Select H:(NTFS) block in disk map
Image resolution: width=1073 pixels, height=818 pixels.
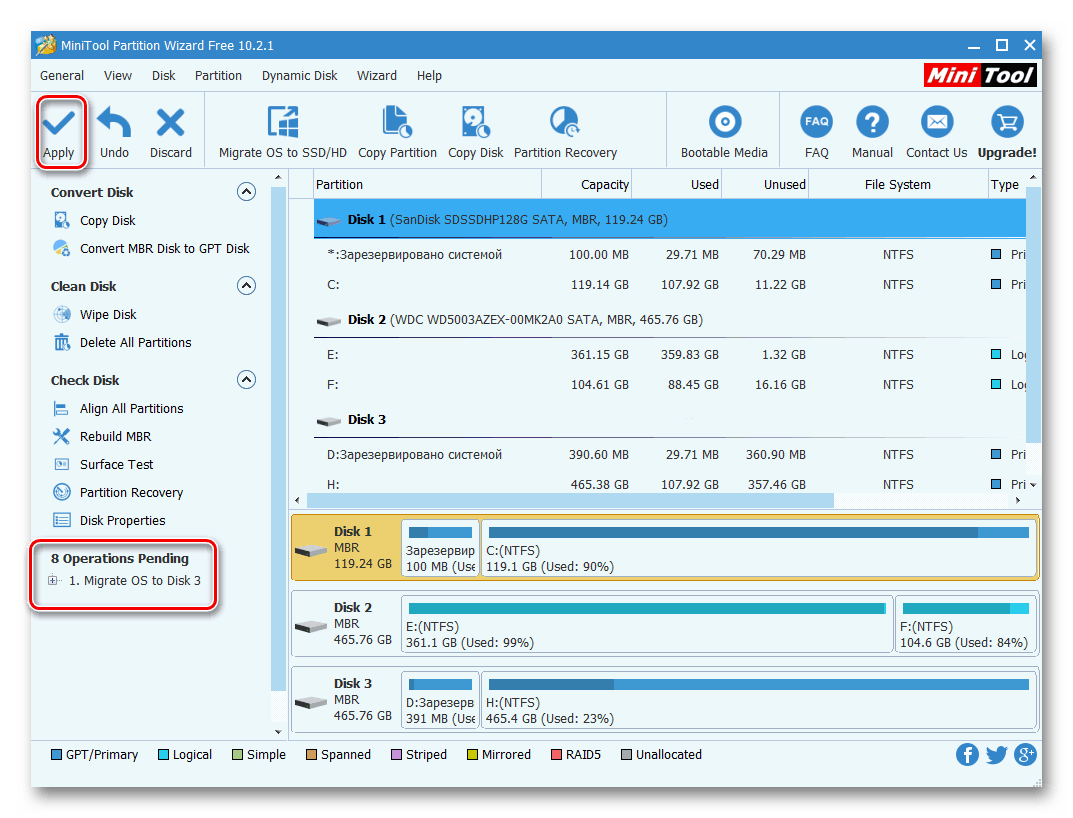[759, 700]
